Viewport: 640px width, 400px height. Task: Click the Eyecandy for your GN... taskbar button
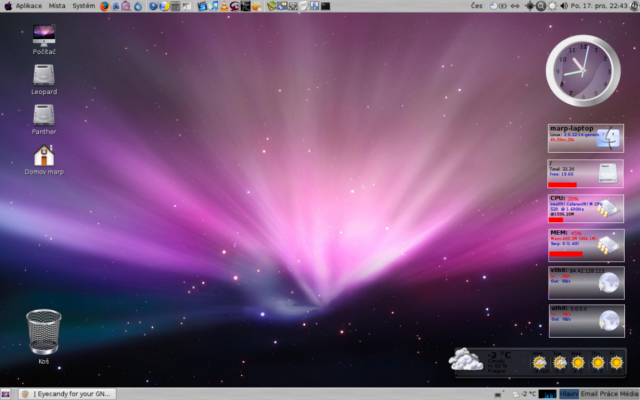[68, 394]
